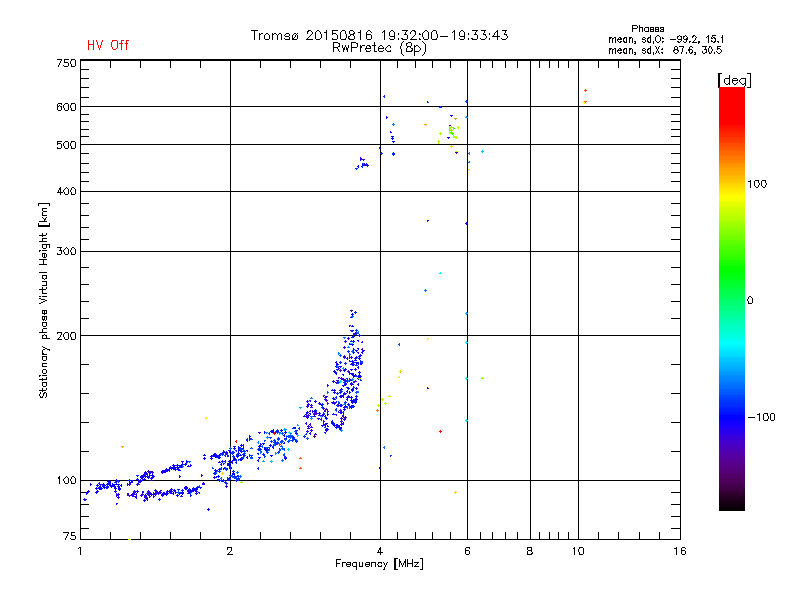Click the red 'HV Off' label

point(108,45)
